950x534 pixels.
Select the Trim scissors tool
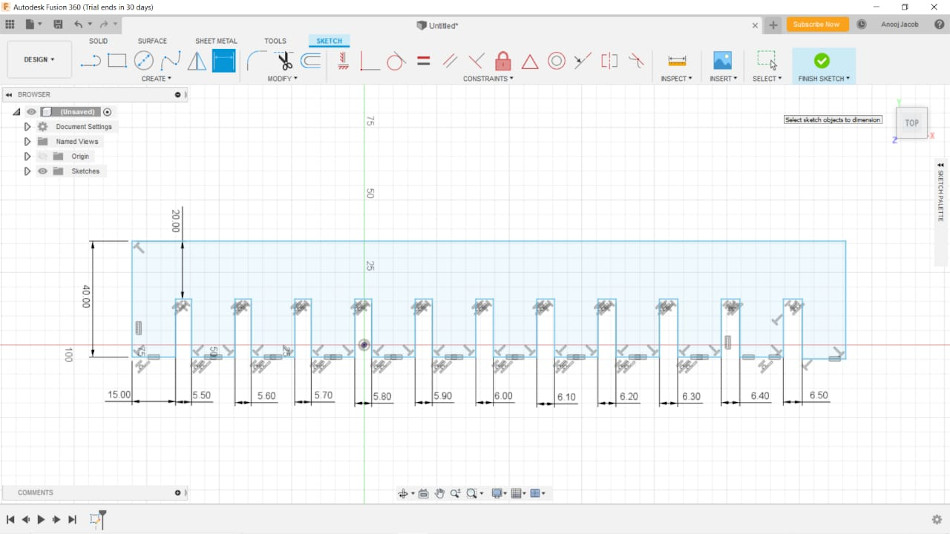pos(284,61)
